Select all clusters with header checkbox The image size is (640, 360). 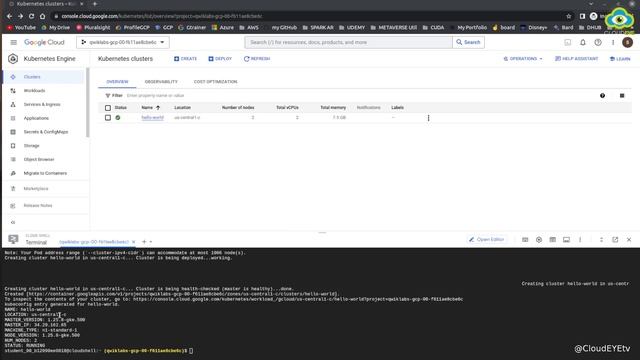coord(108,108)
